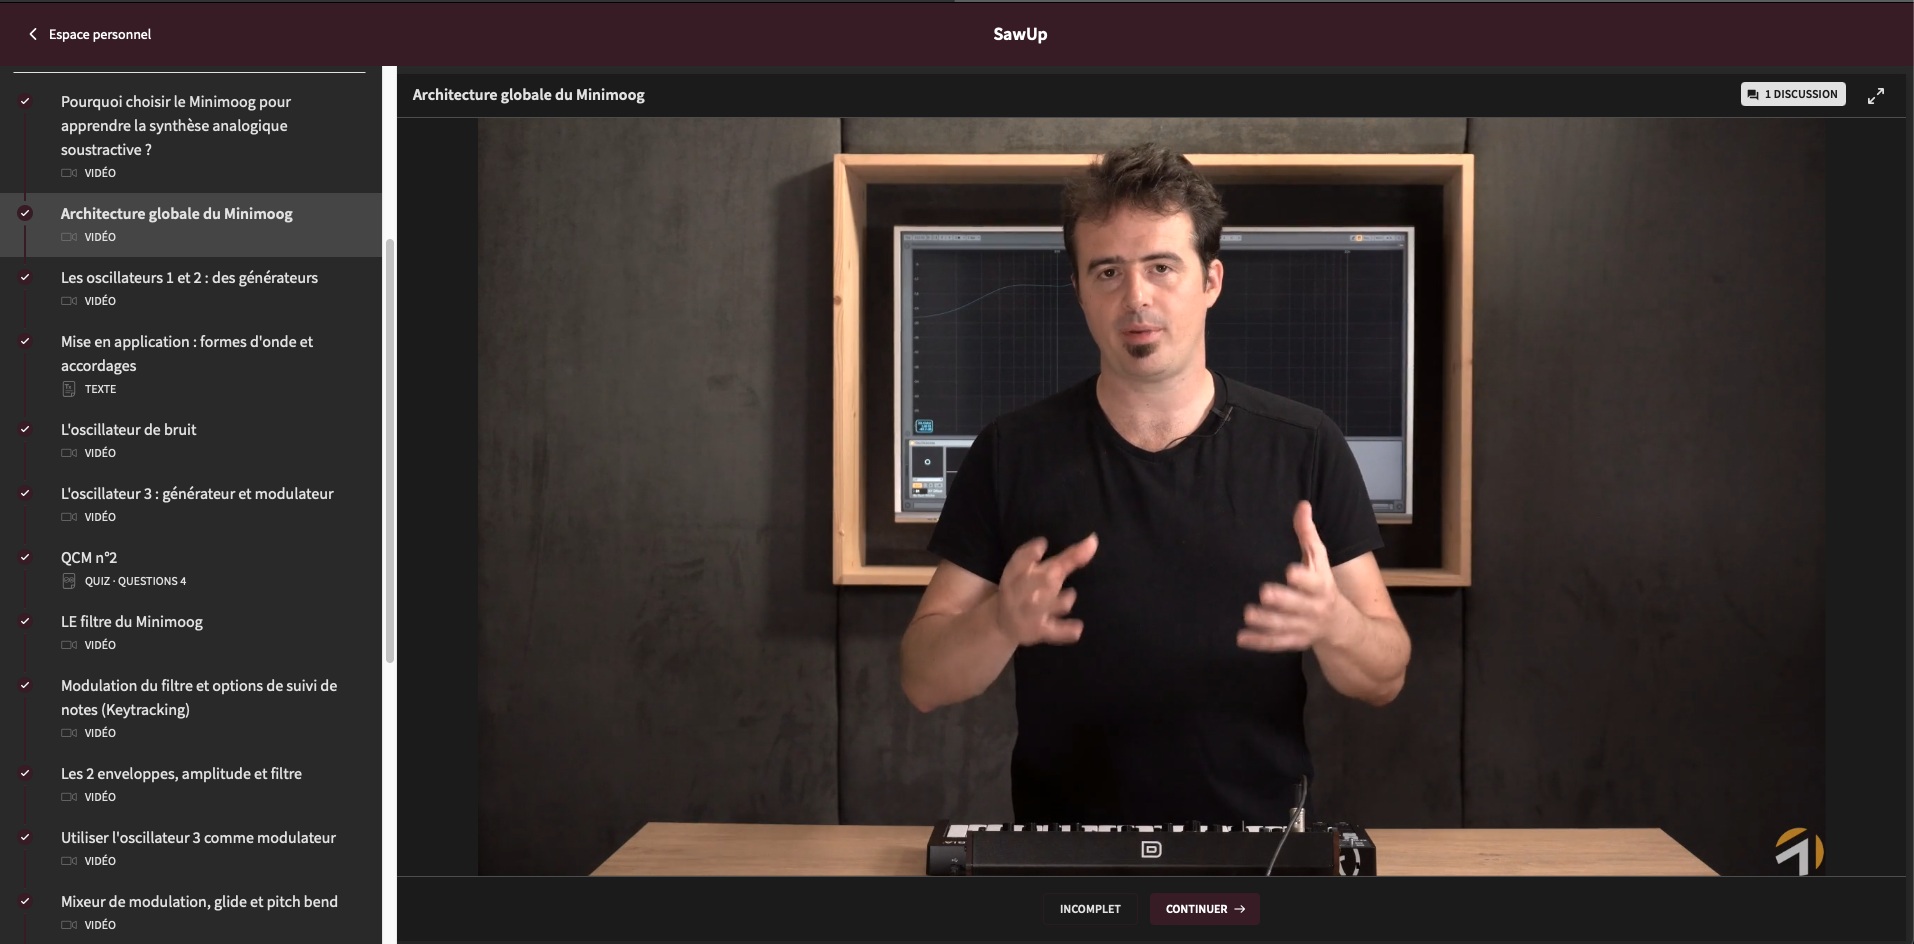The image size is (1914, 944).
Task: Click the SawUp logo in the video corner
Action: coord(1798,851)
